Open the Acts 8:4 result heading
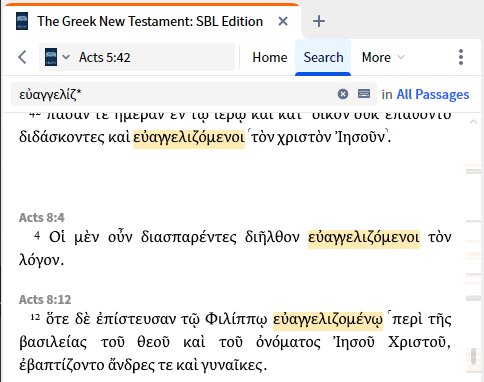Image resolution: width=484 pixels, height=382 pixels. [42, 218]
